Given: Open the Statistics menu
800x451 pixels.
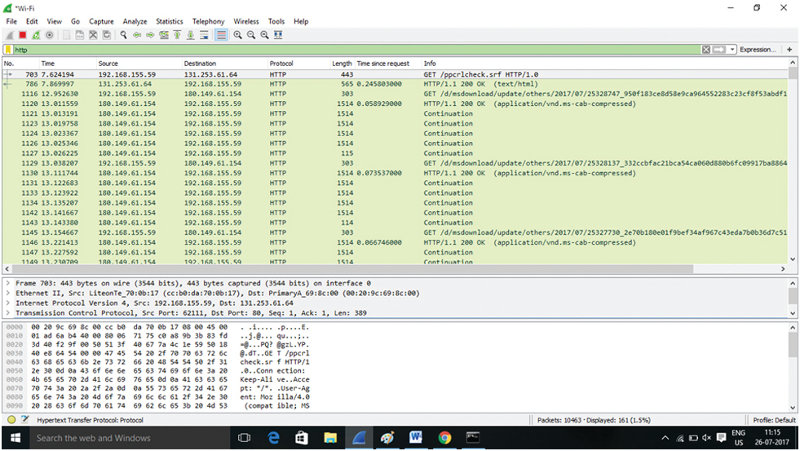Looking at the screenshot, I should (x=169, y=20).
